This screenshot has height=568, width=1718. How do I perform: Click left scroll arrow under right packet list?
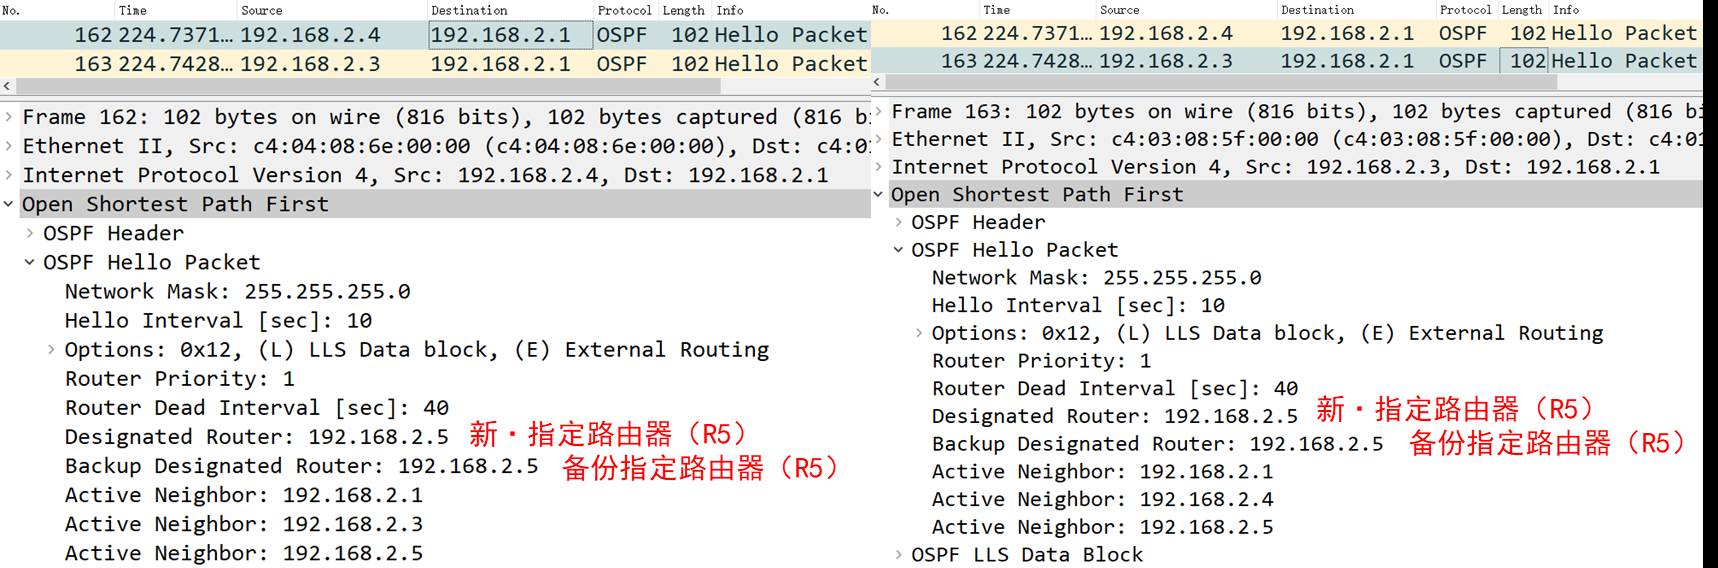(878, 82)
